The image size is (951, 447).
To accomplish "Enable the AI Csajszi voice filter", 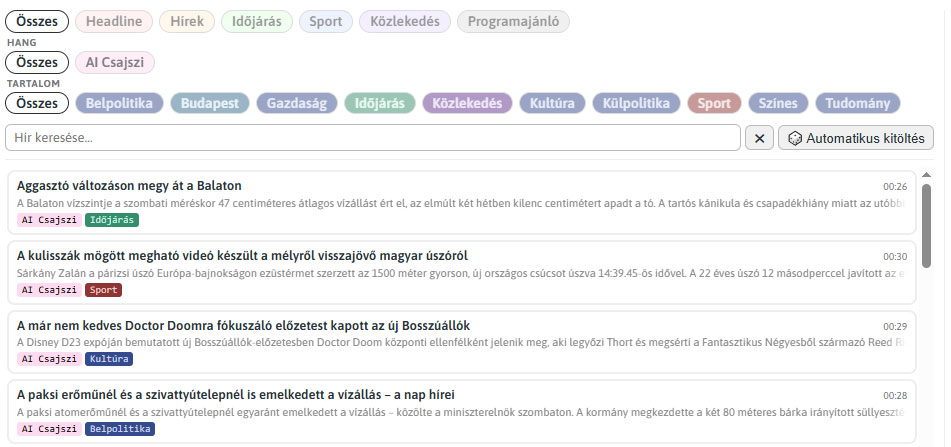I will click(115, 62).
